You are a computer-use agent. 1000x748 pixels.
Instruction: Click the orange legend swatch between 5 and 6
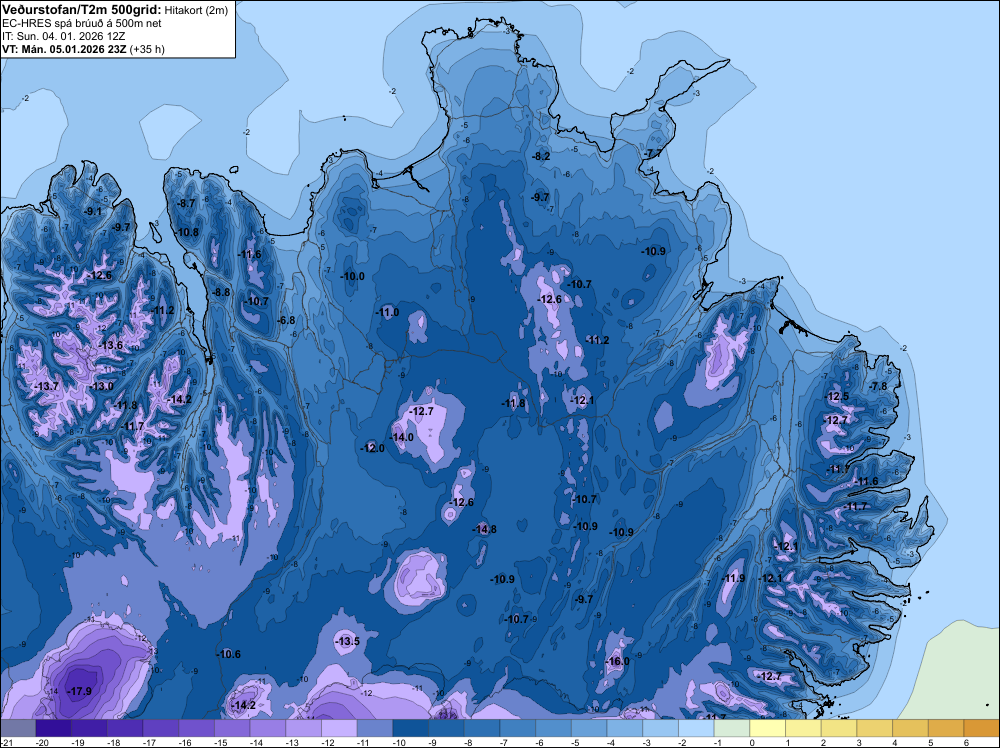(x=946, y=727)
